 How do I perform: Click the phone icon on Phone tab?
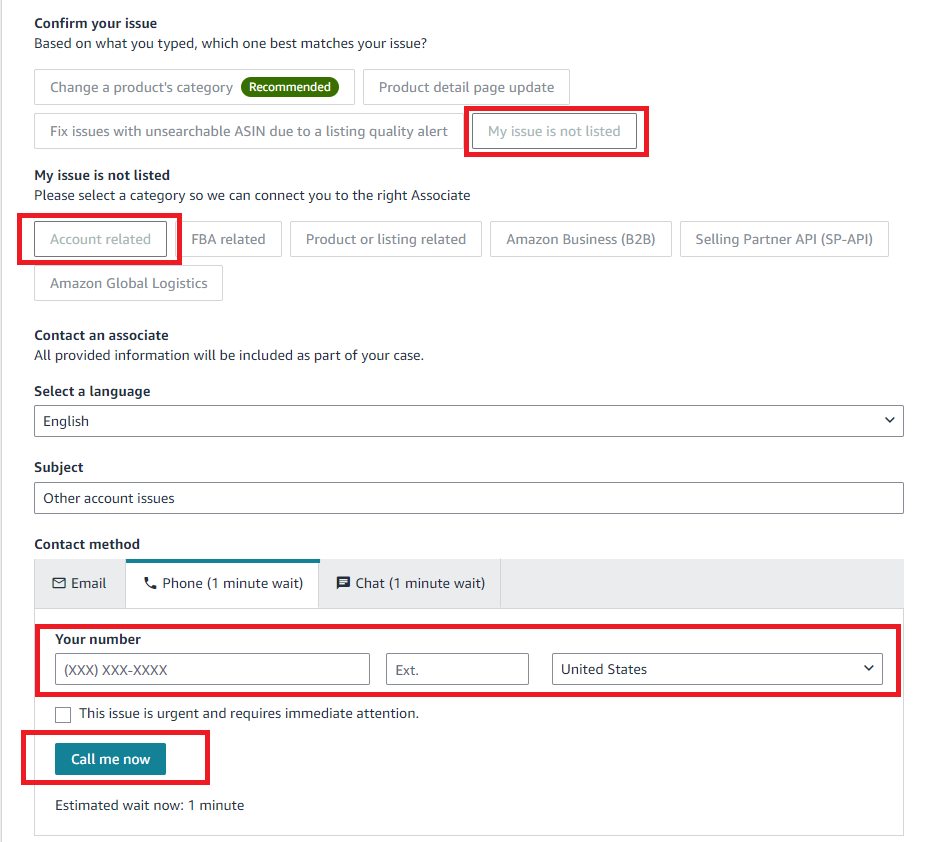click(151, 582)
